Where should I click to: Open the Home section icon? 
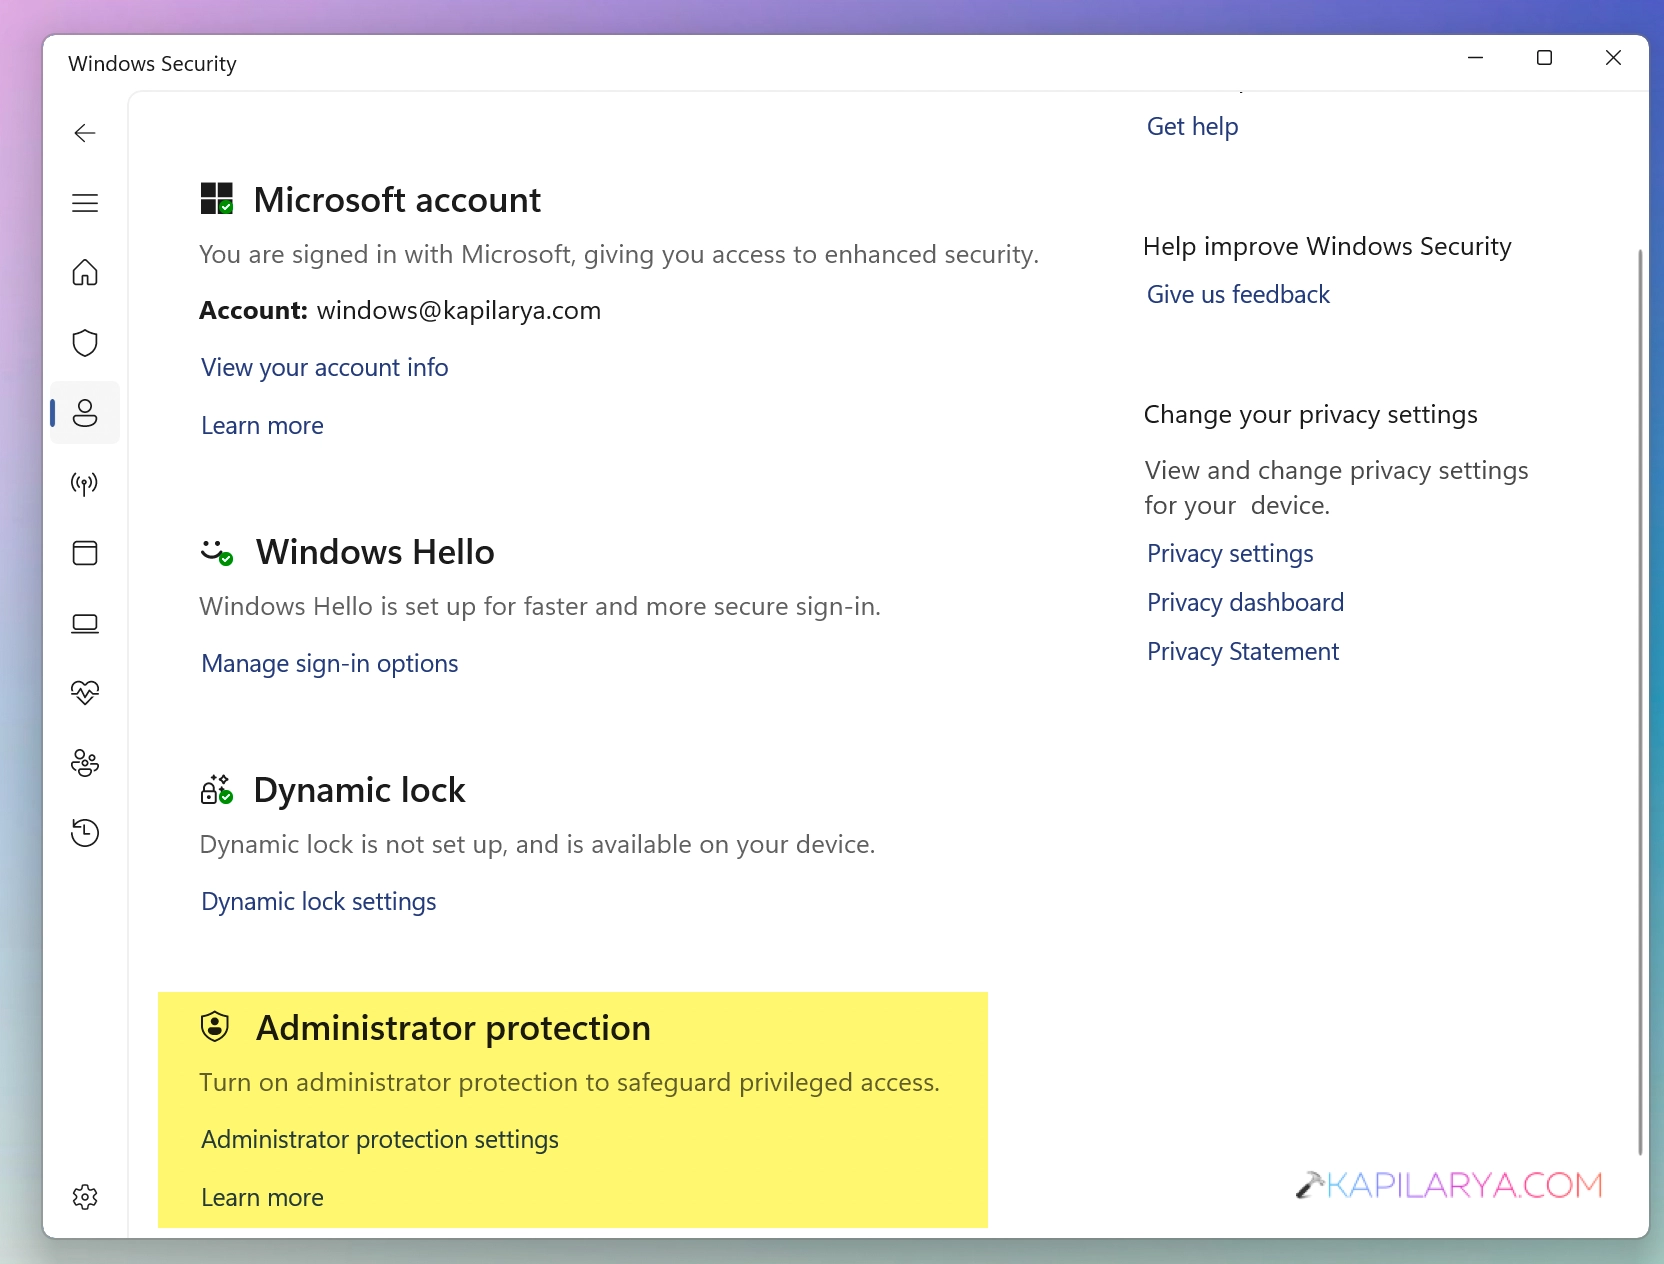coord(85,273)
